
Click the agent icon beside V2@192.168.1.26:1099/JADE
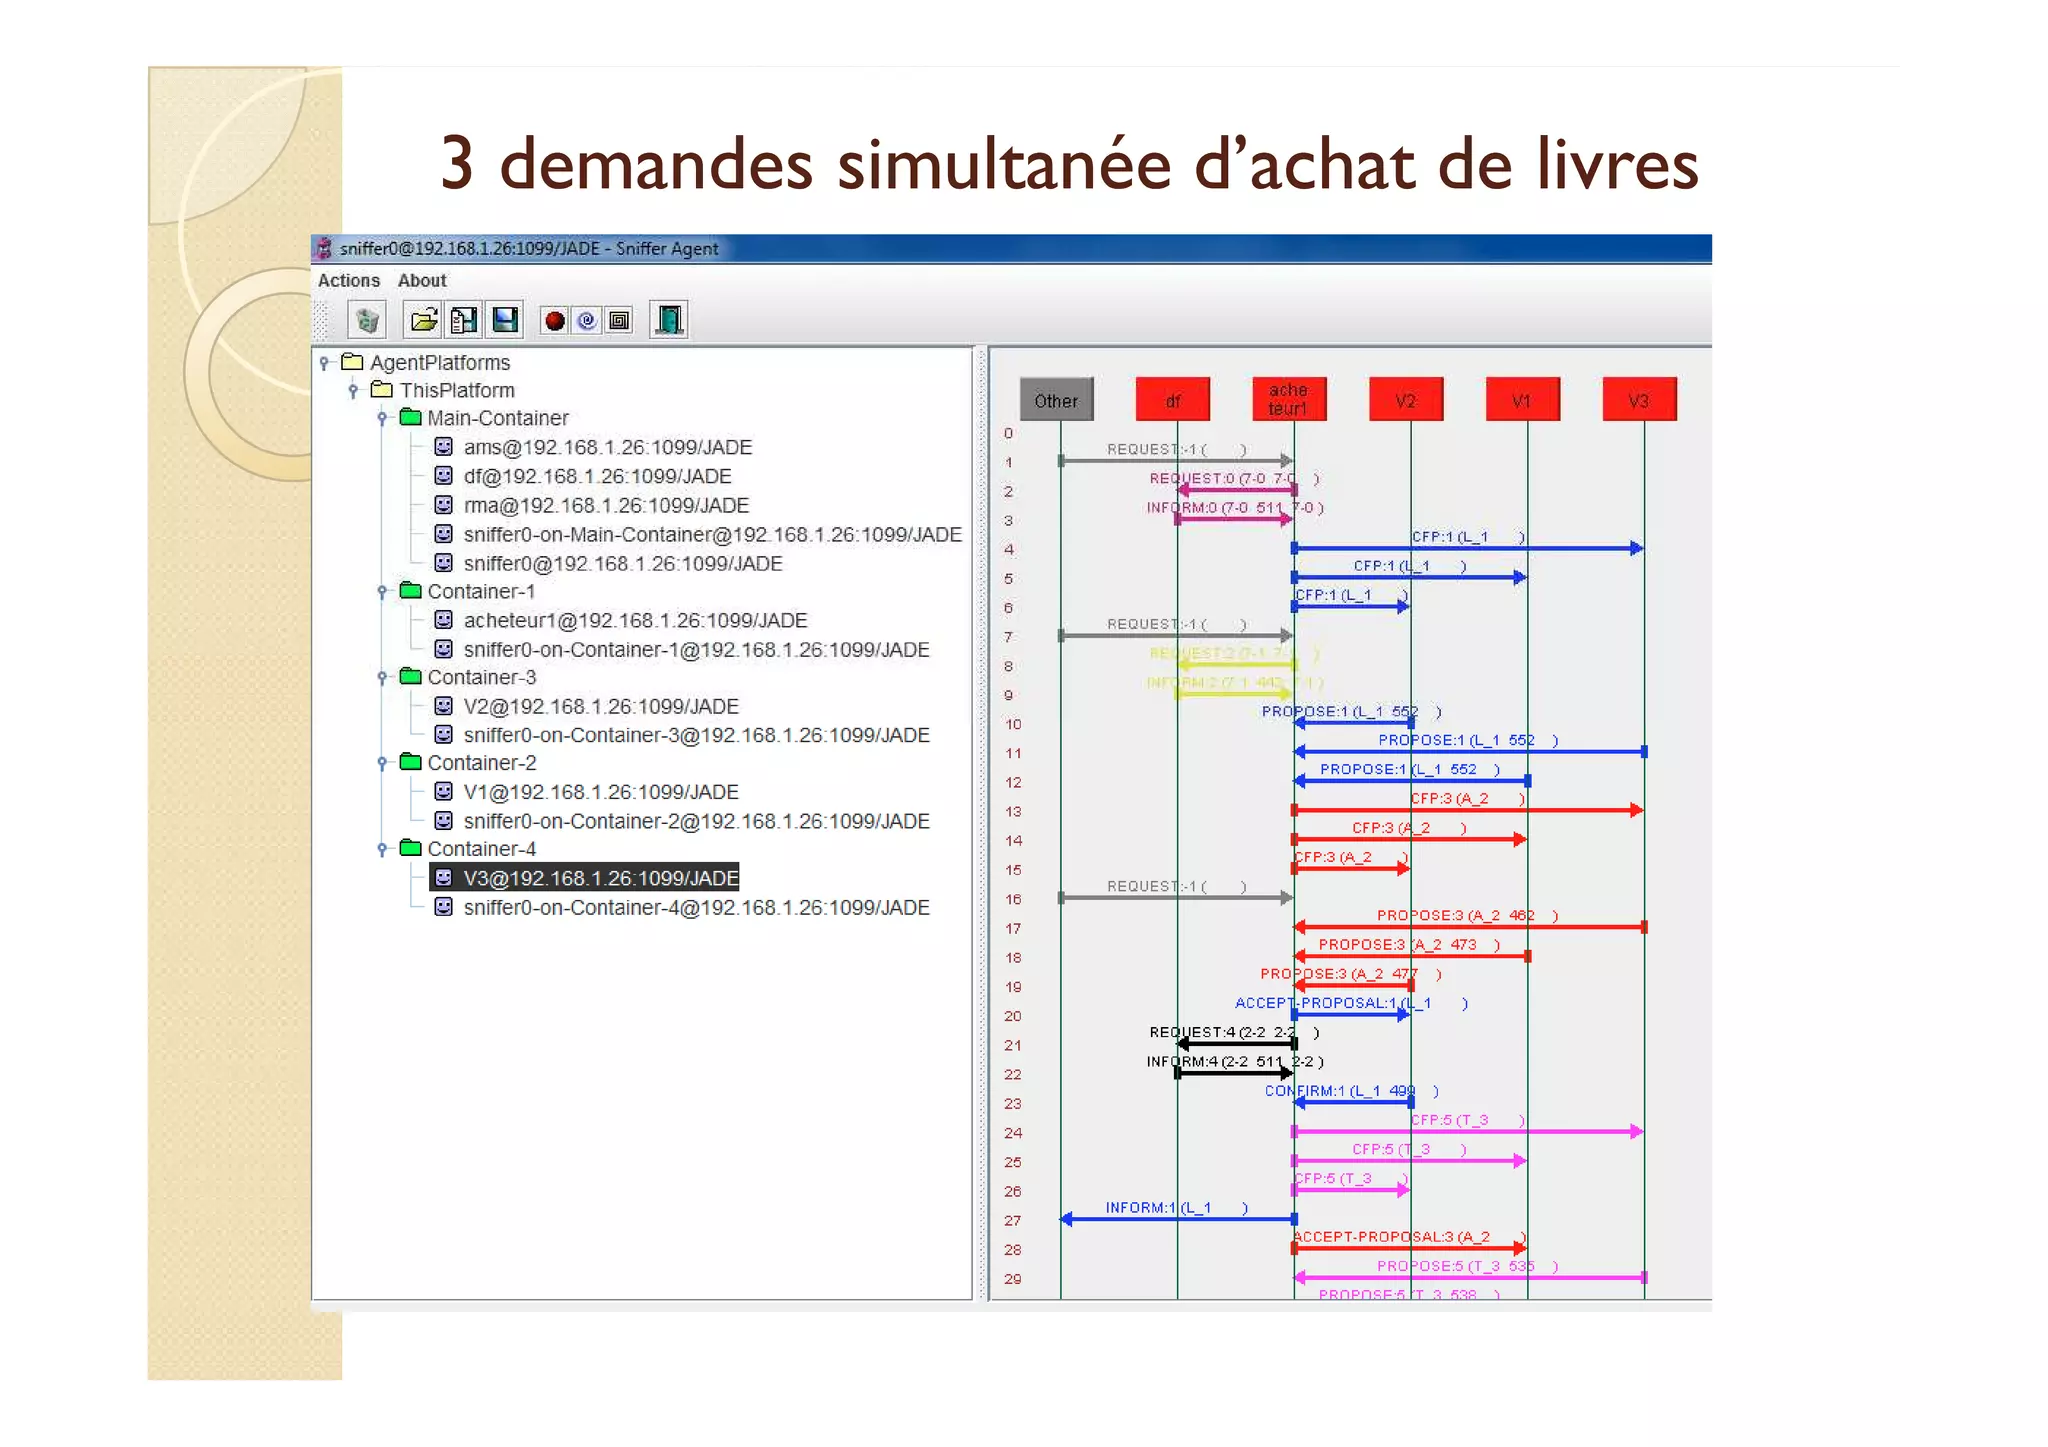pyautogui.click(x=443, y=705)
